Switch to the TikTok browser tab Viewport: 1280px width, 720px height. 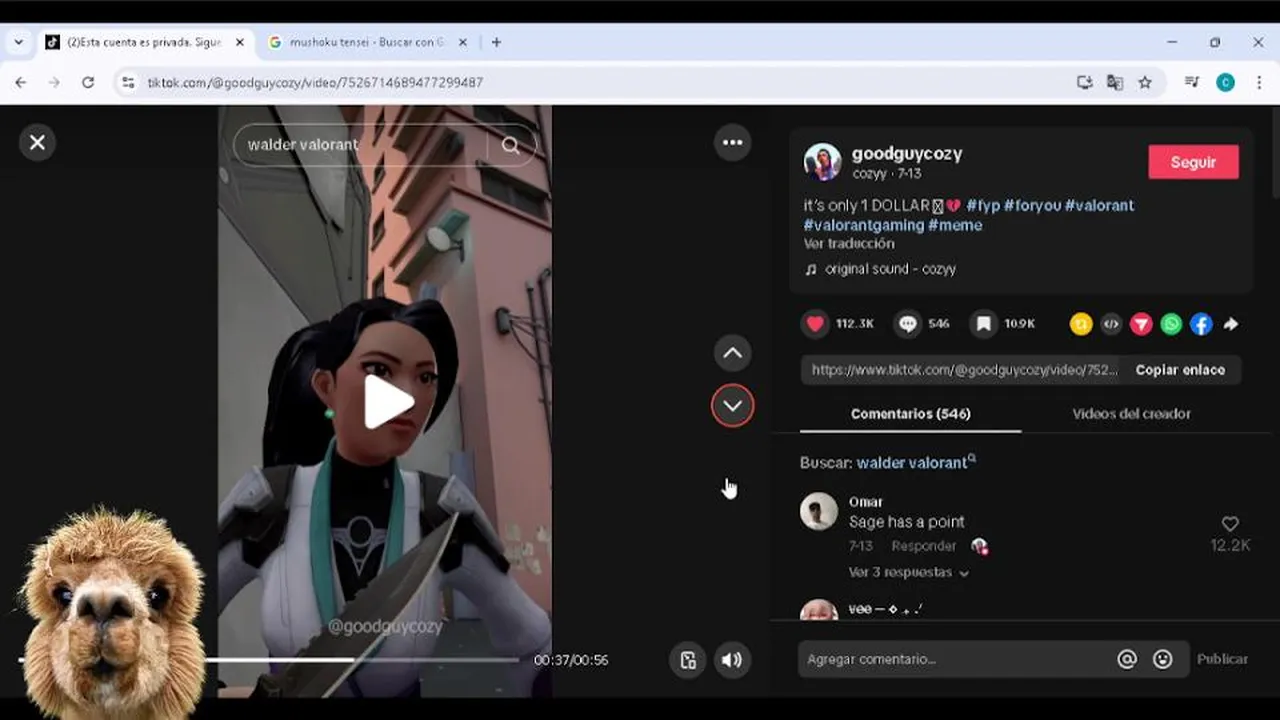pos(144,43)
